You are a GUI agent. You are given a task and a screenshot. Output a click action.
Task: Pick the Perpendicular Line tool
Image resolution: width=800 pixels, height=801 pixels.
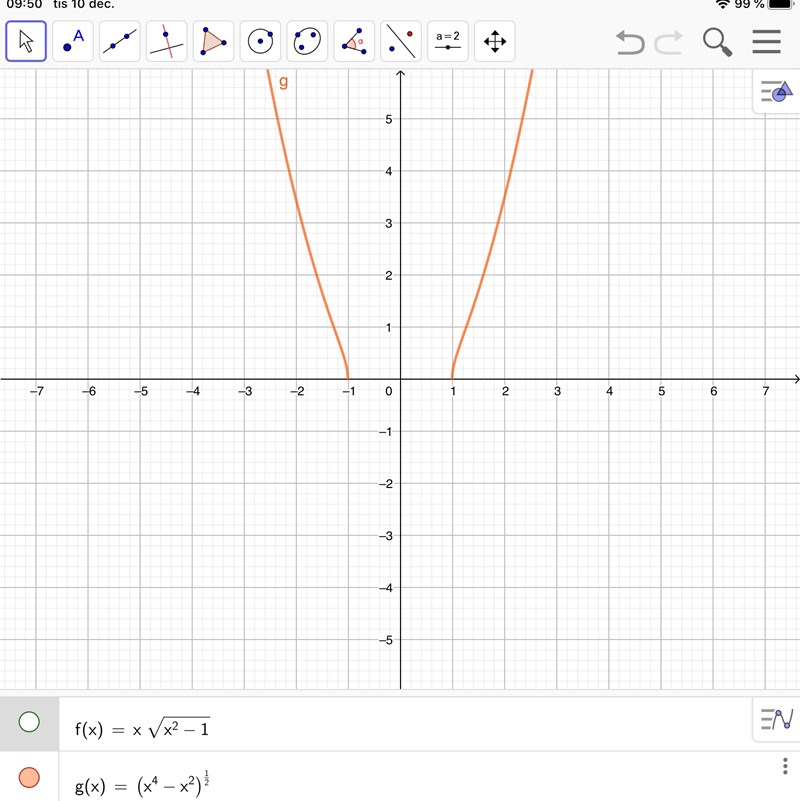point(167,42)
